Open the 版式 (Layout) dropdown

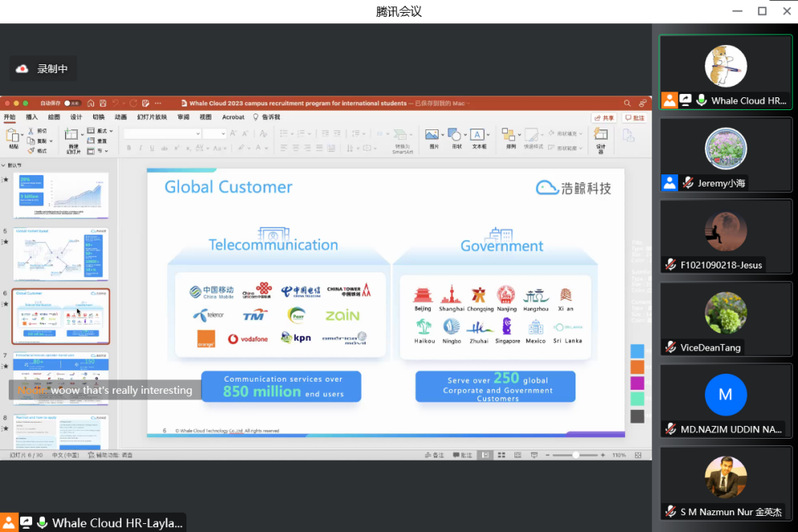pyautogui.click(x=100, y=131)
